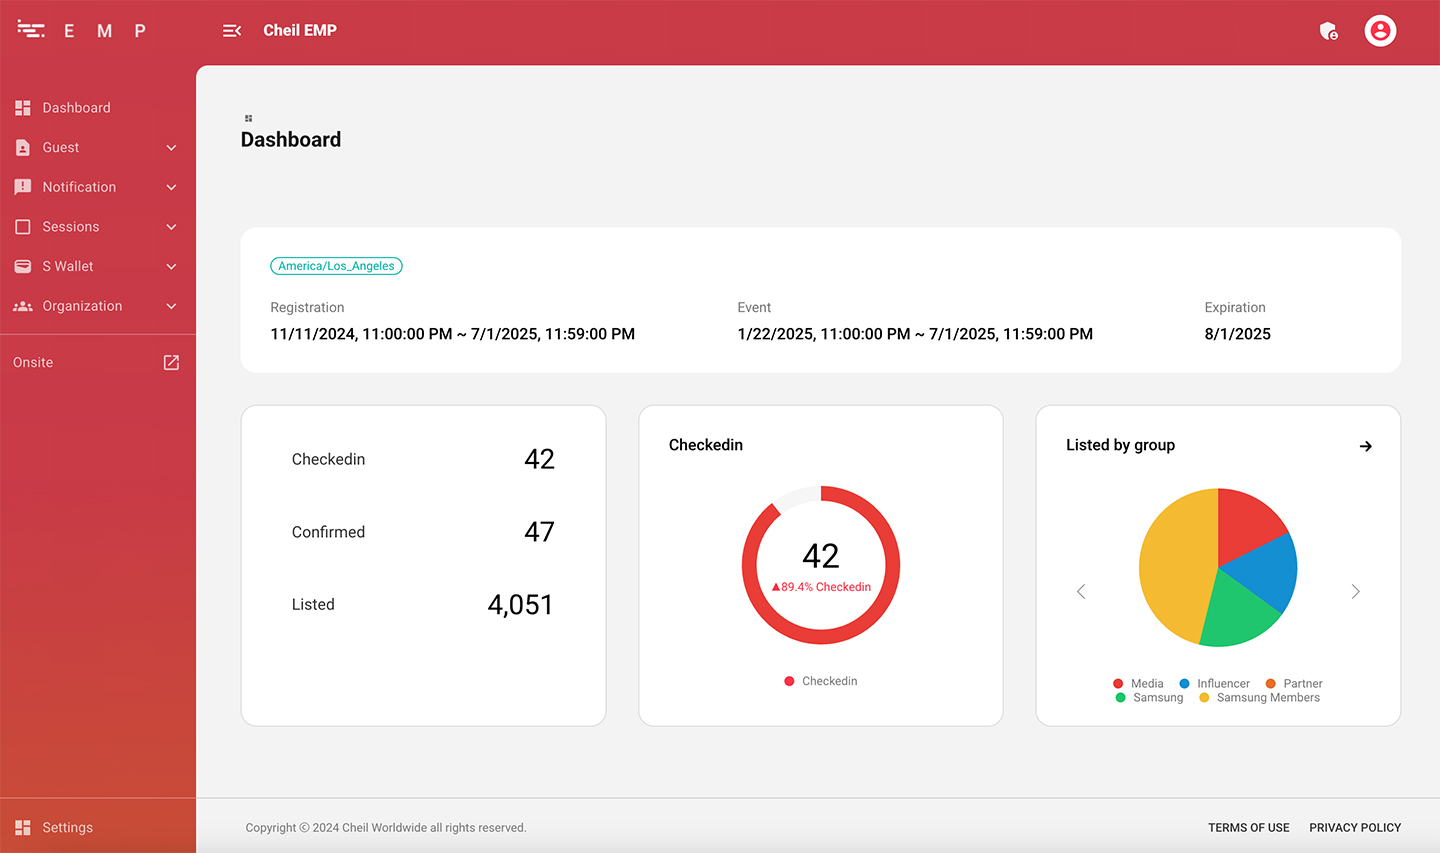Toggle the Checkedin legend item in donut chart
The width and height of the screenshot is (1440, 853).
click(821, 681)
